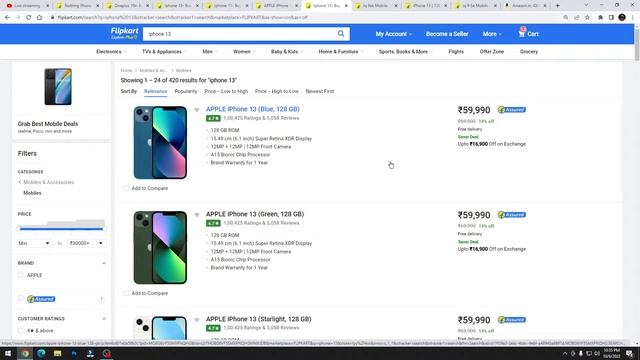Viewport: 640px width, 360px height.
Task: Click Home in the breadcrumb
Action: (126, 71)
